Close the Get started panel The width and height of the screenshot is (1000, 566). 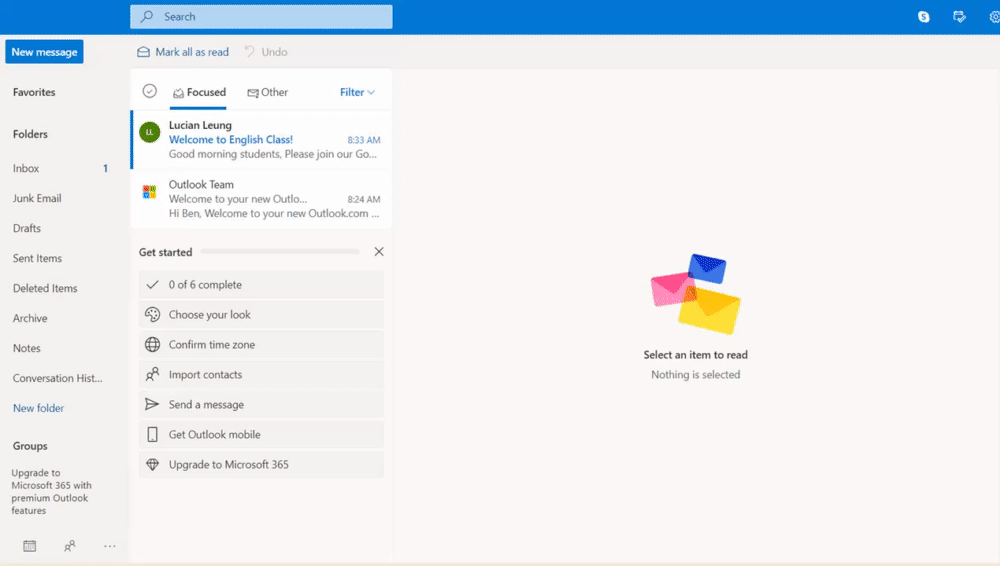tap(379, 252)
